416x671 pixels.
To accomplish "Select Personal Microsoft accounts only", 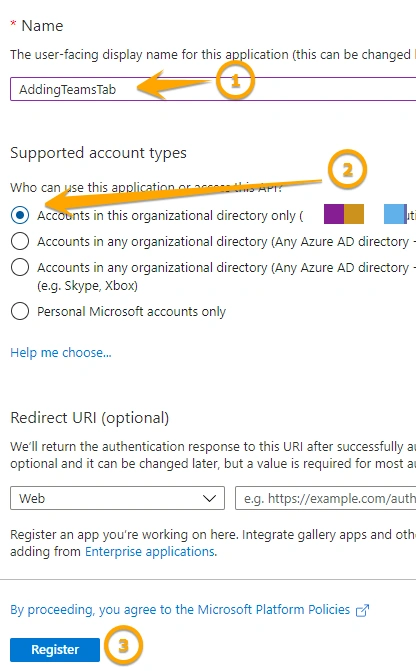I will pyautogui.click(x=20, y=311).
